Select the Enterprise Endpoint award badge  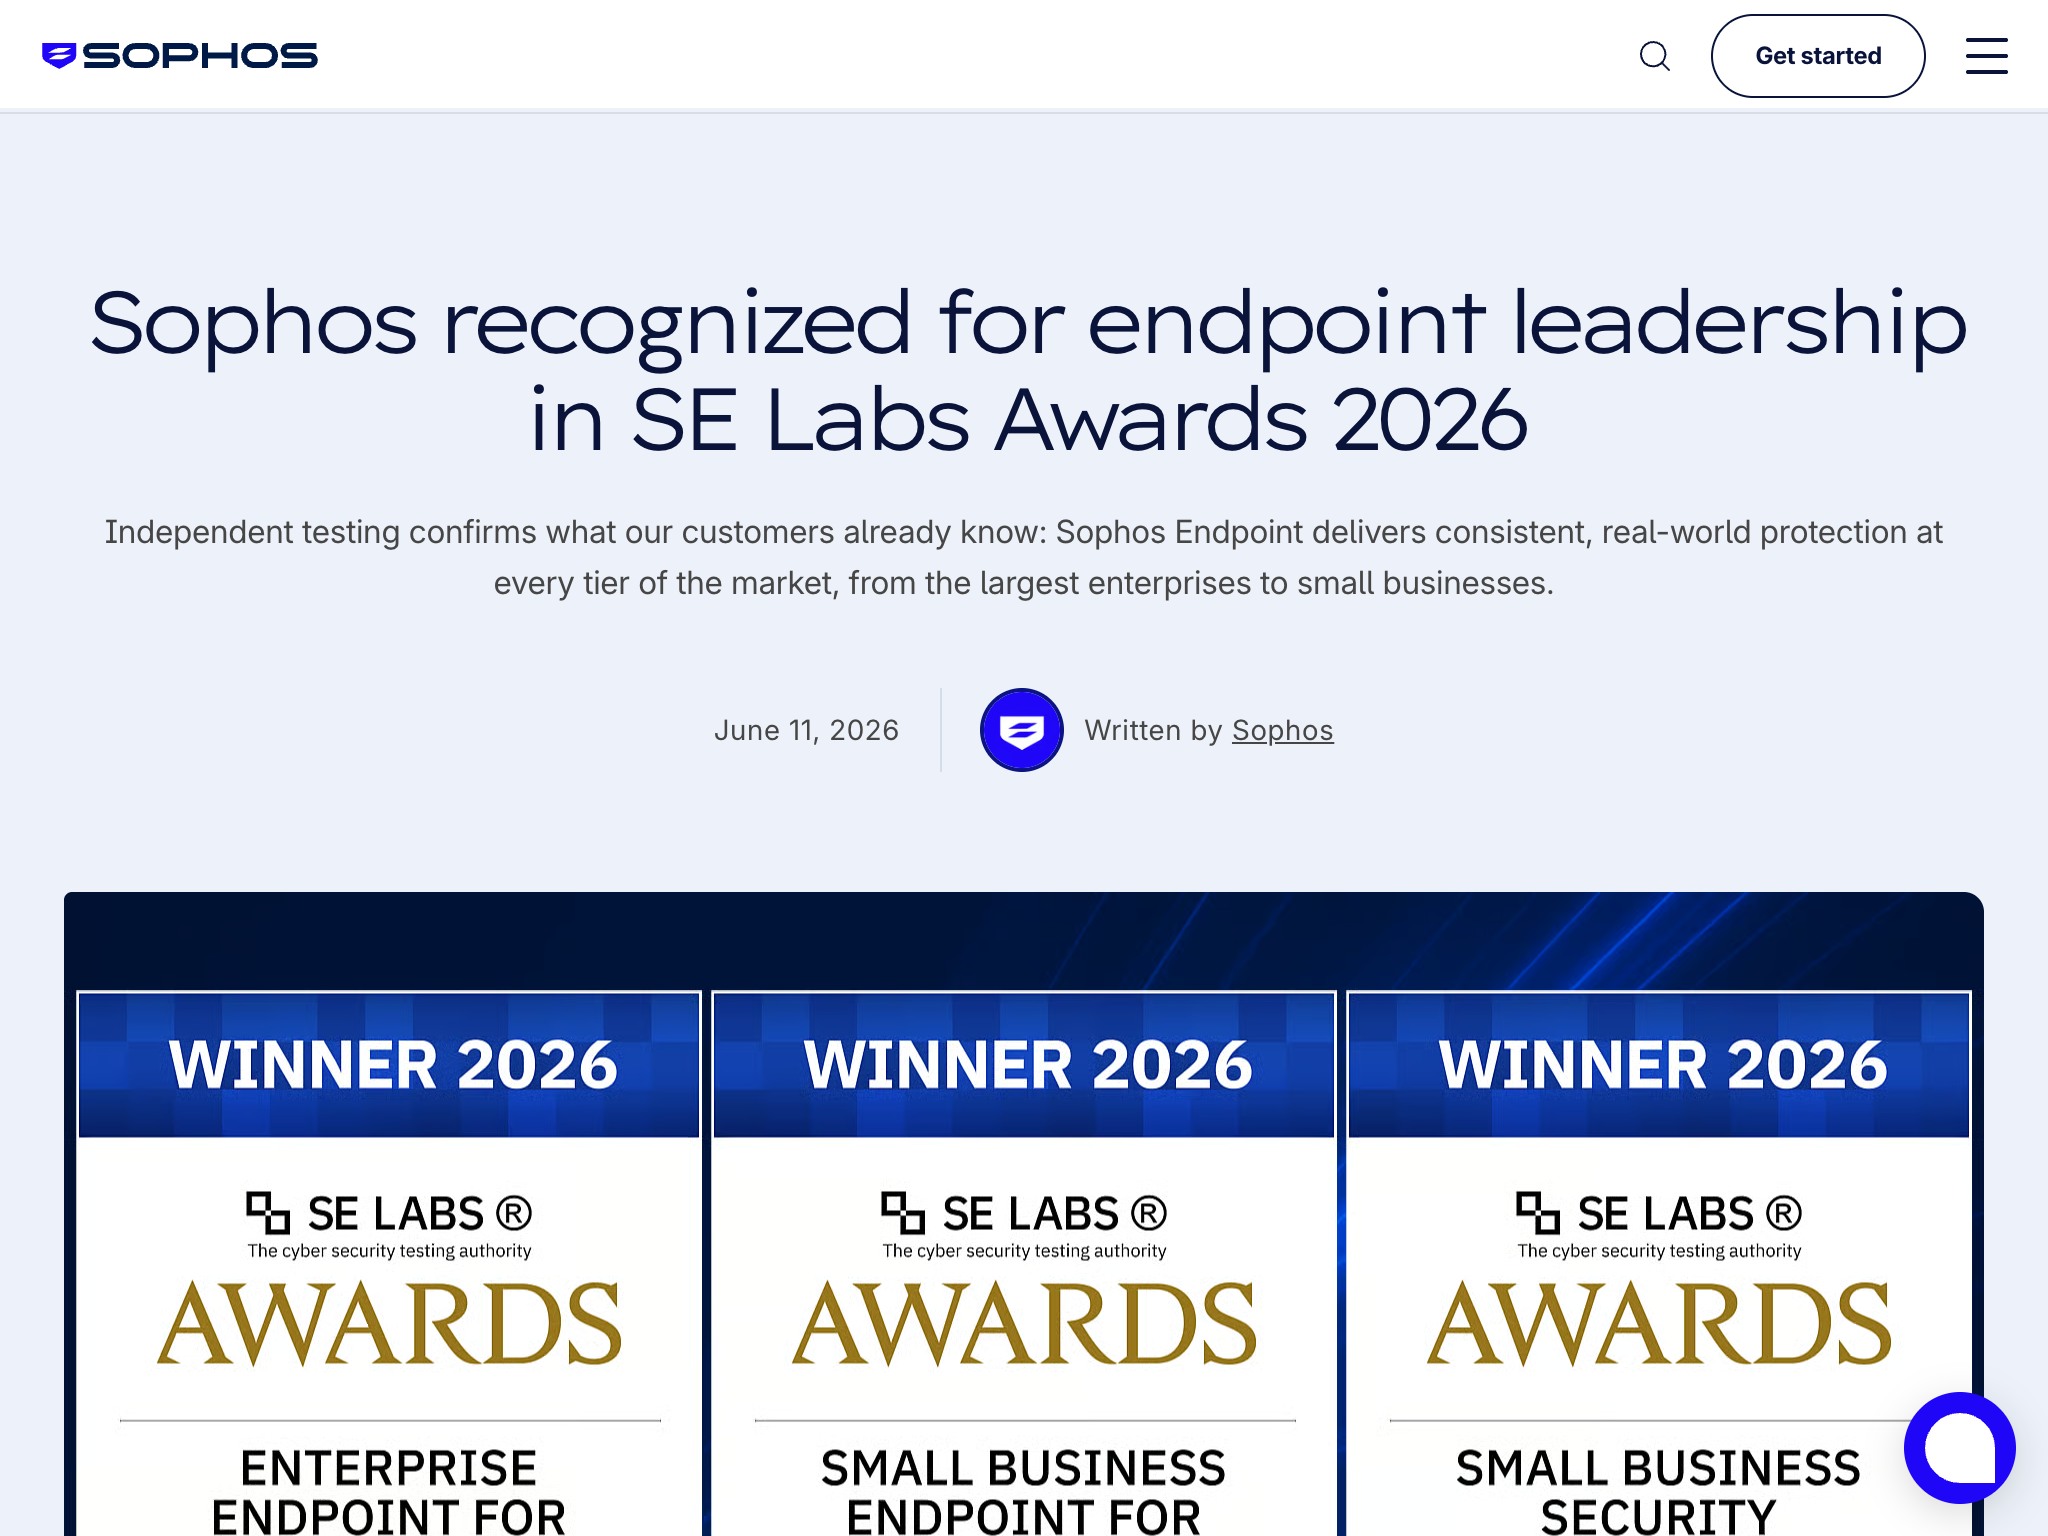coord(389,1263)
